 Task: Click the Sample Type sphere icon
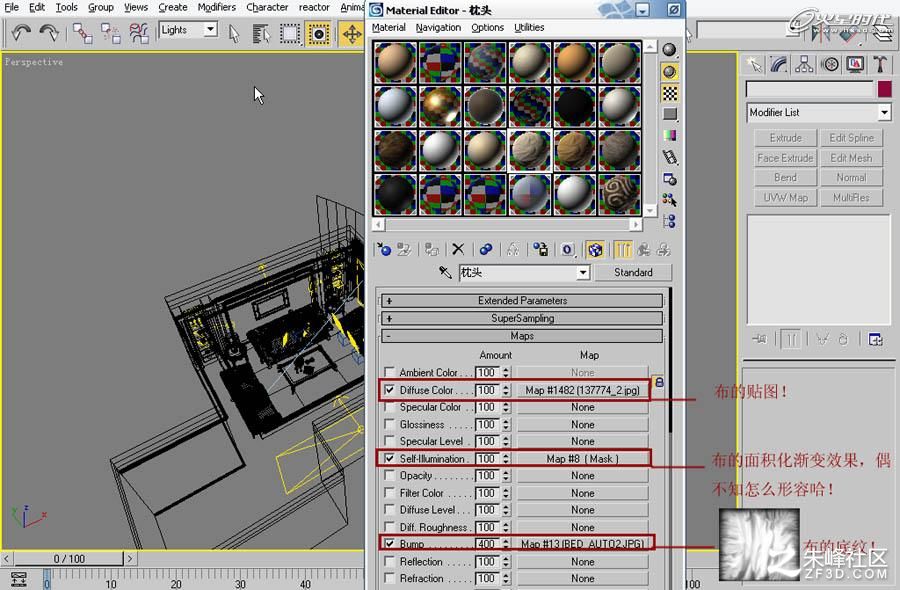(x=669, y=50)
